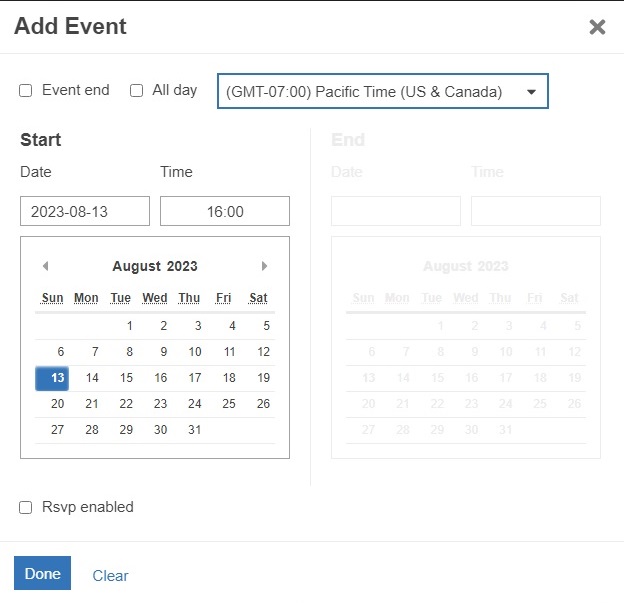The image size is (624, 603).
Task: Pick August 9 in start calendar
Action: tap(163, 352)
